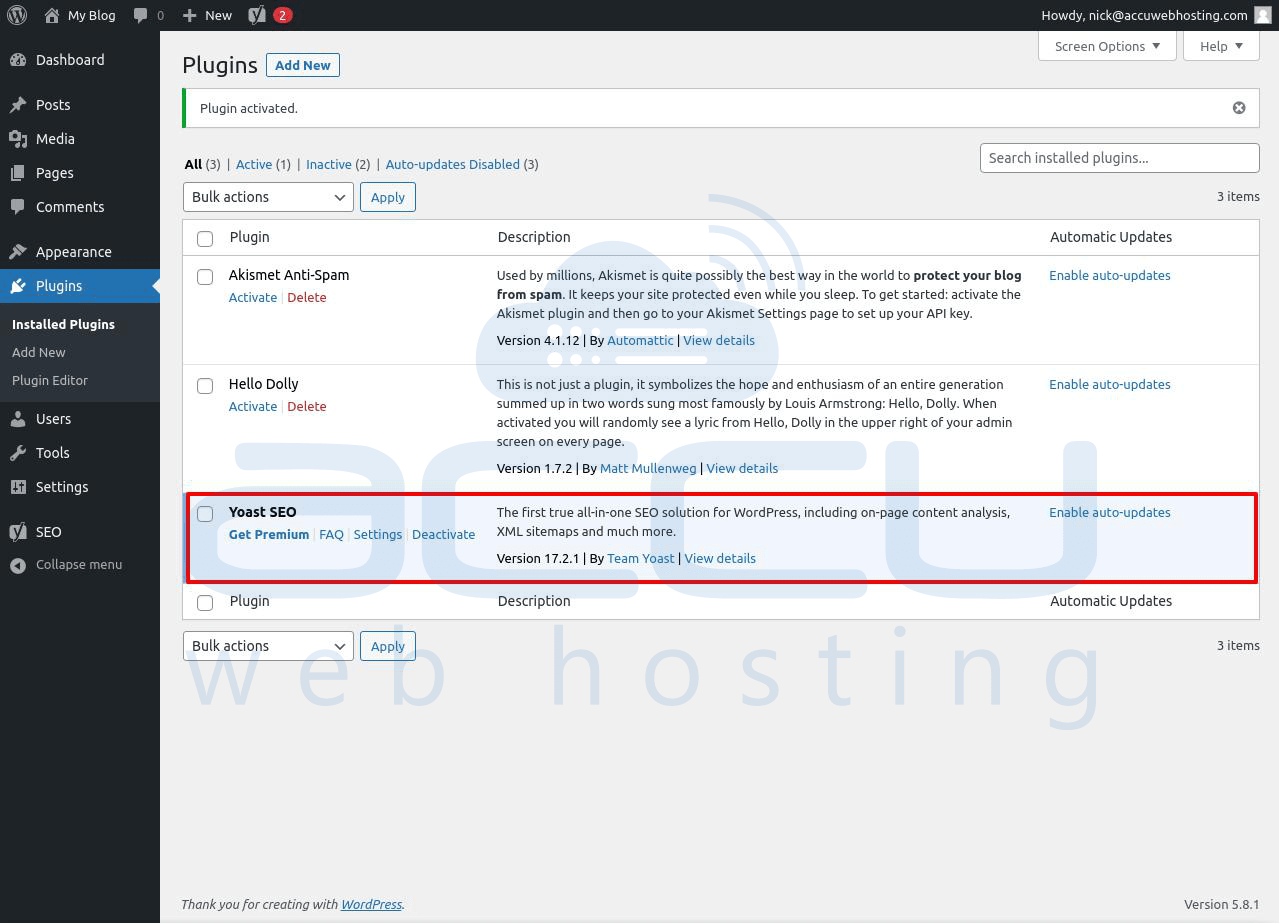Dismiss the Plugin activated notice
The width and height of the screenshot is (1279, 923).
coord(1239,108)
